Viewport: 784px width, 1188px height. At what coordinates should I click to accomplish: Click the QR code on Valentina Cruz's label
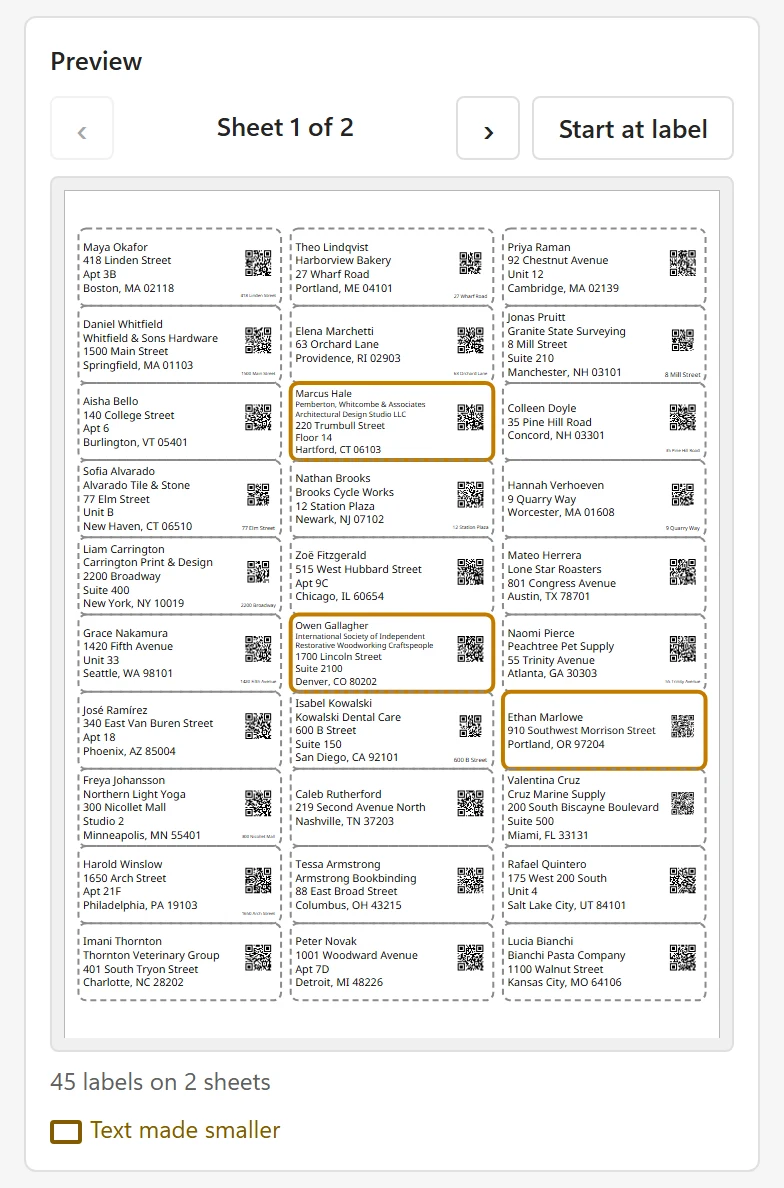(x=682, y=803)
